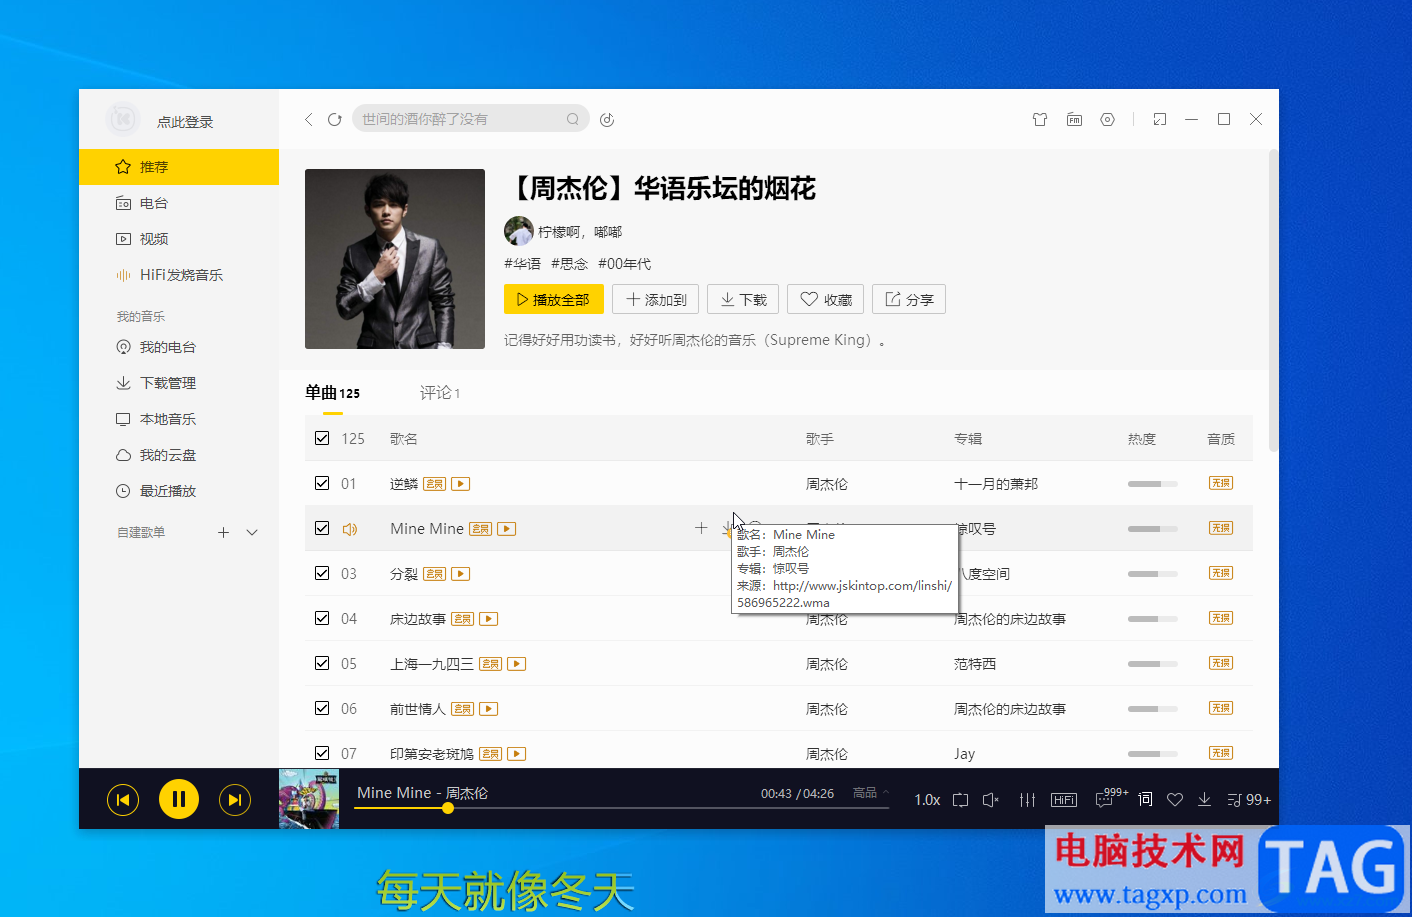Toggle HiFi mode in player bar

click(x=1064, y=800)
